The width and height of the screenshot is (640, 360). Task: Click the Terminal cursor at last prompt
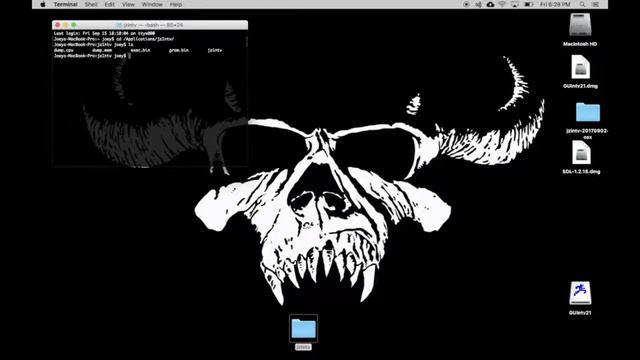[130, 56]
